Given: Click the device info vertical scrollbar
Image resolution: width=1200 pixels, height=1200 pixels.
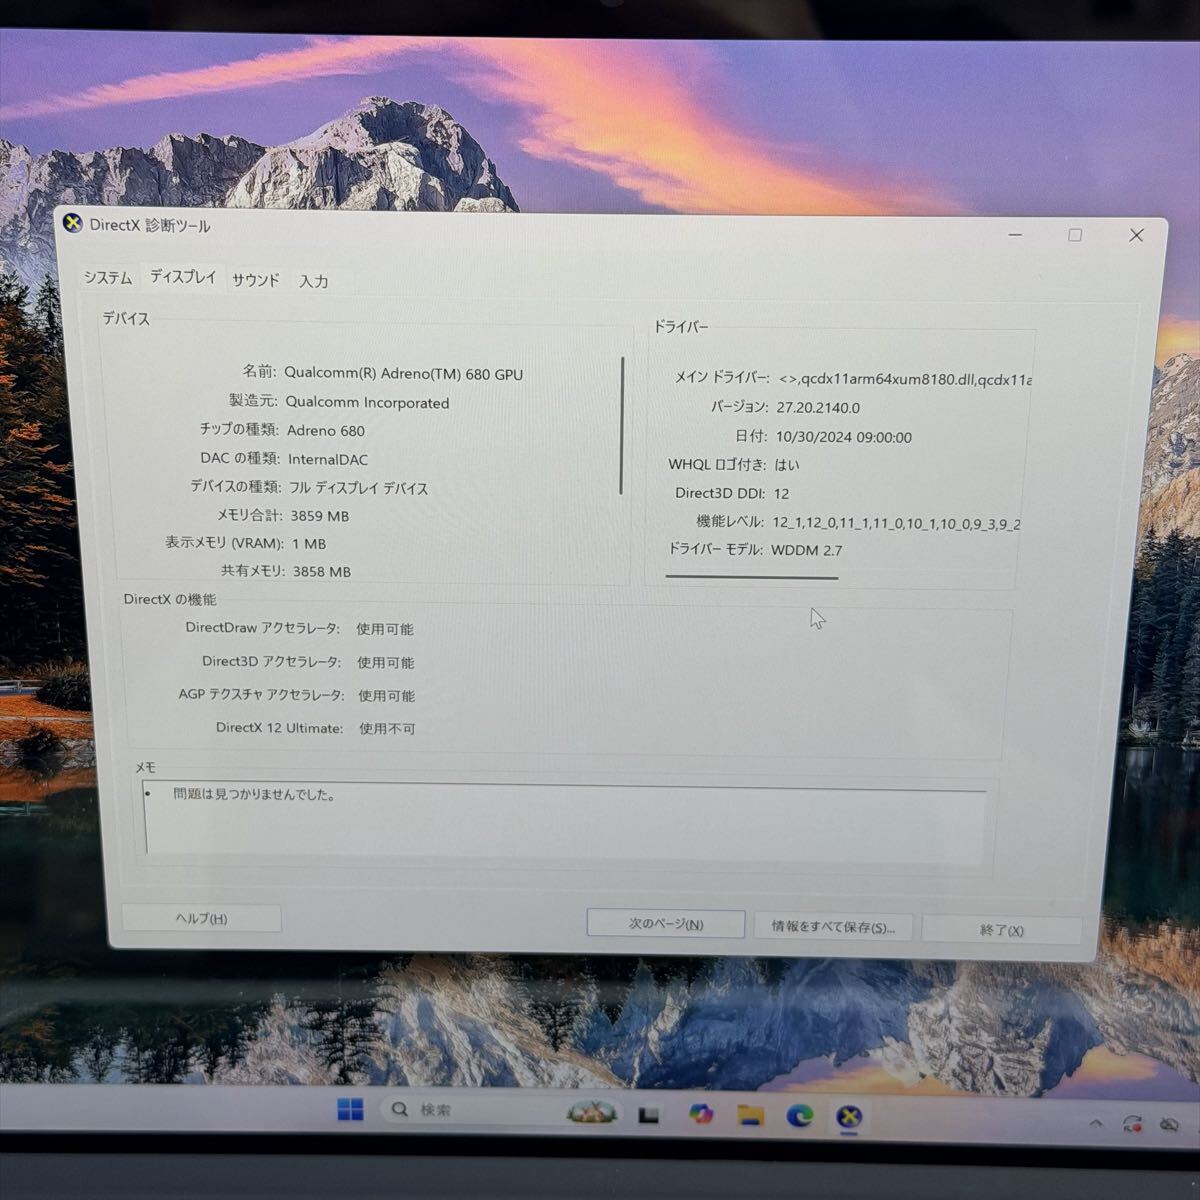Looking at the screenshot, I should click(622, 426).
